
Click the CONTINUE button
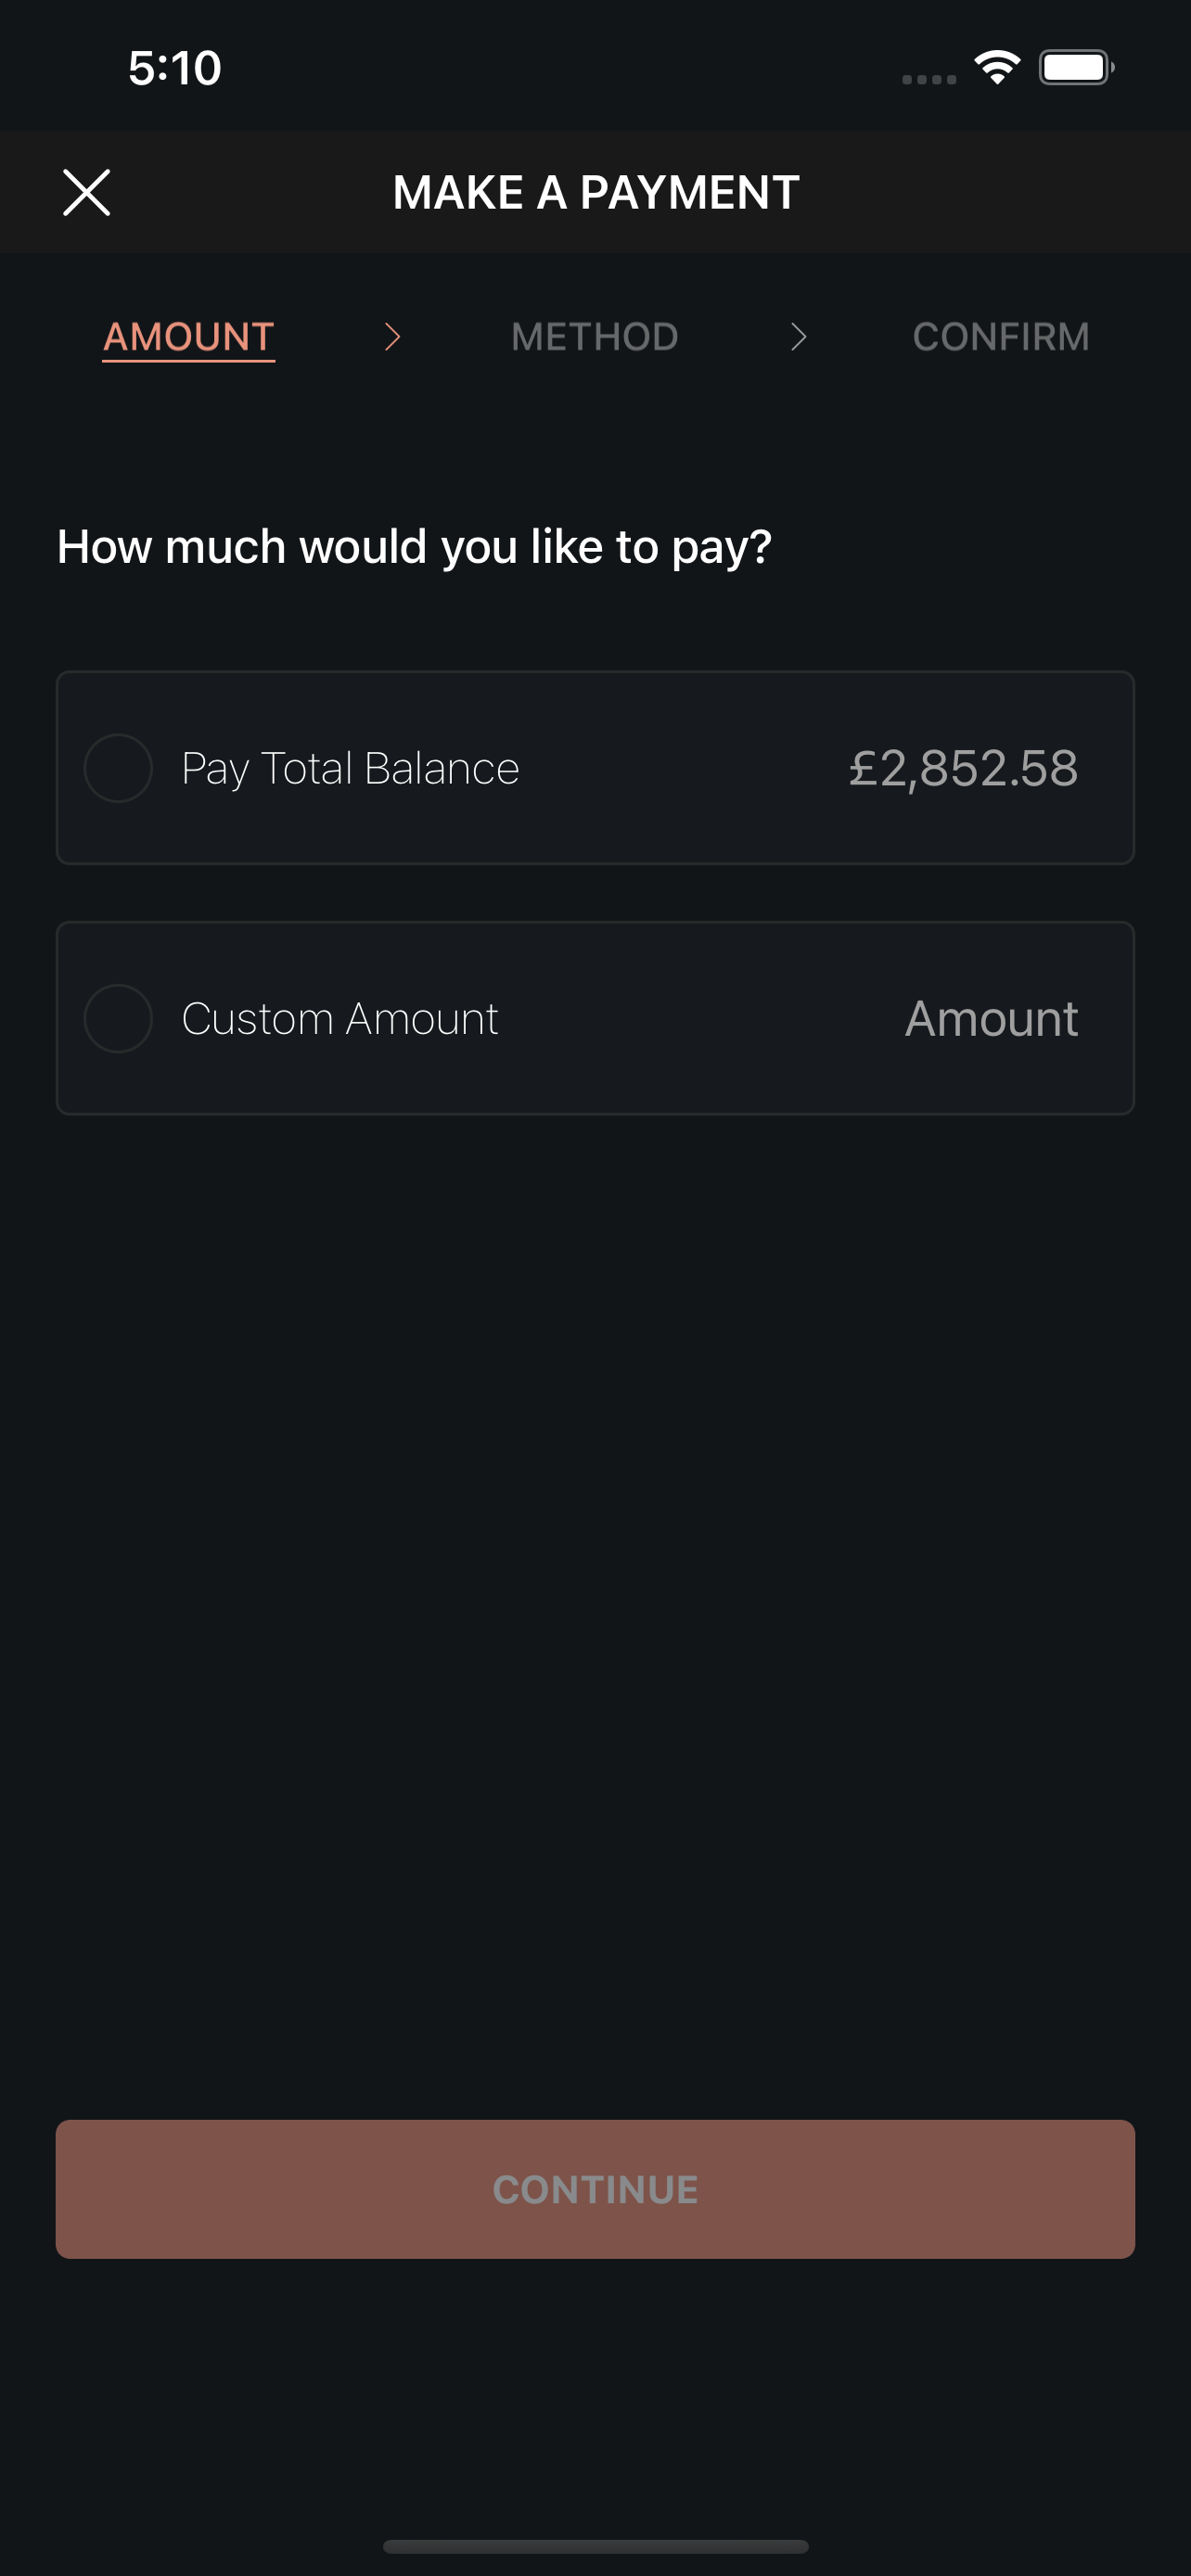pos(595,2189)
